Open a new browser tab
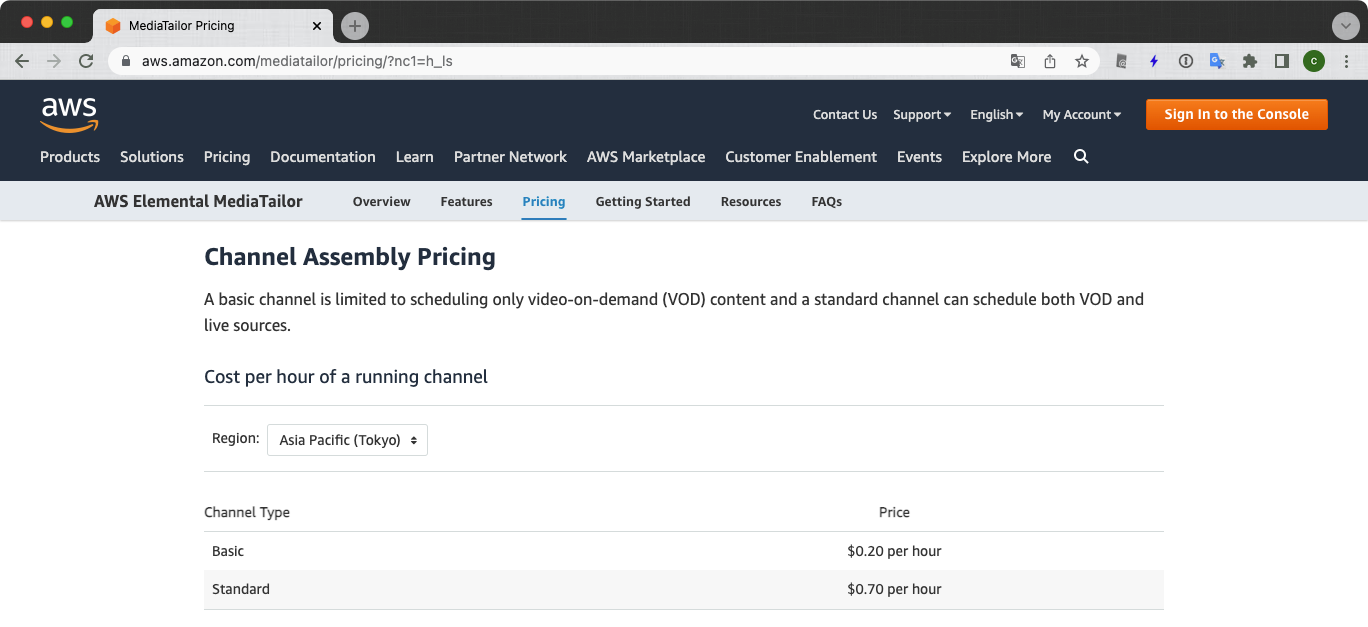The image size is (1368, 627). tap(354, 26)
